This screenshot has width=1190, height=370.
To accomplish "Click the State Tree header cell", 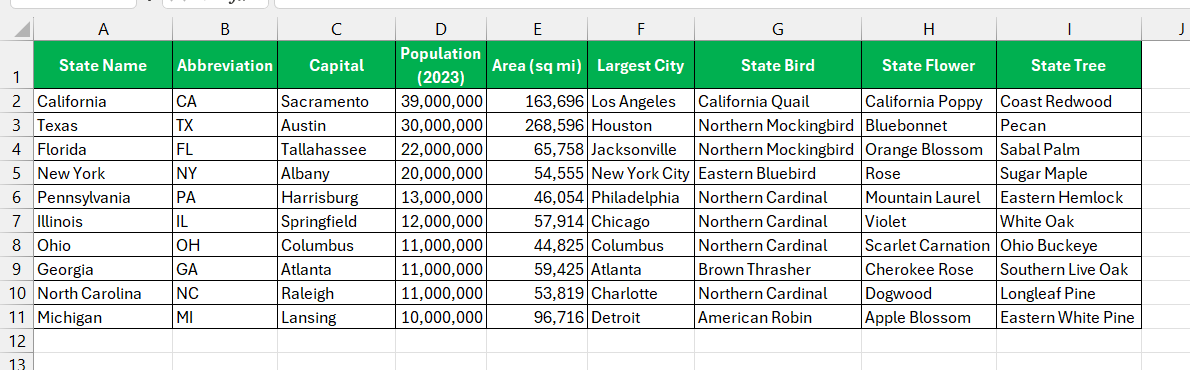I will tap(1069, 65).
